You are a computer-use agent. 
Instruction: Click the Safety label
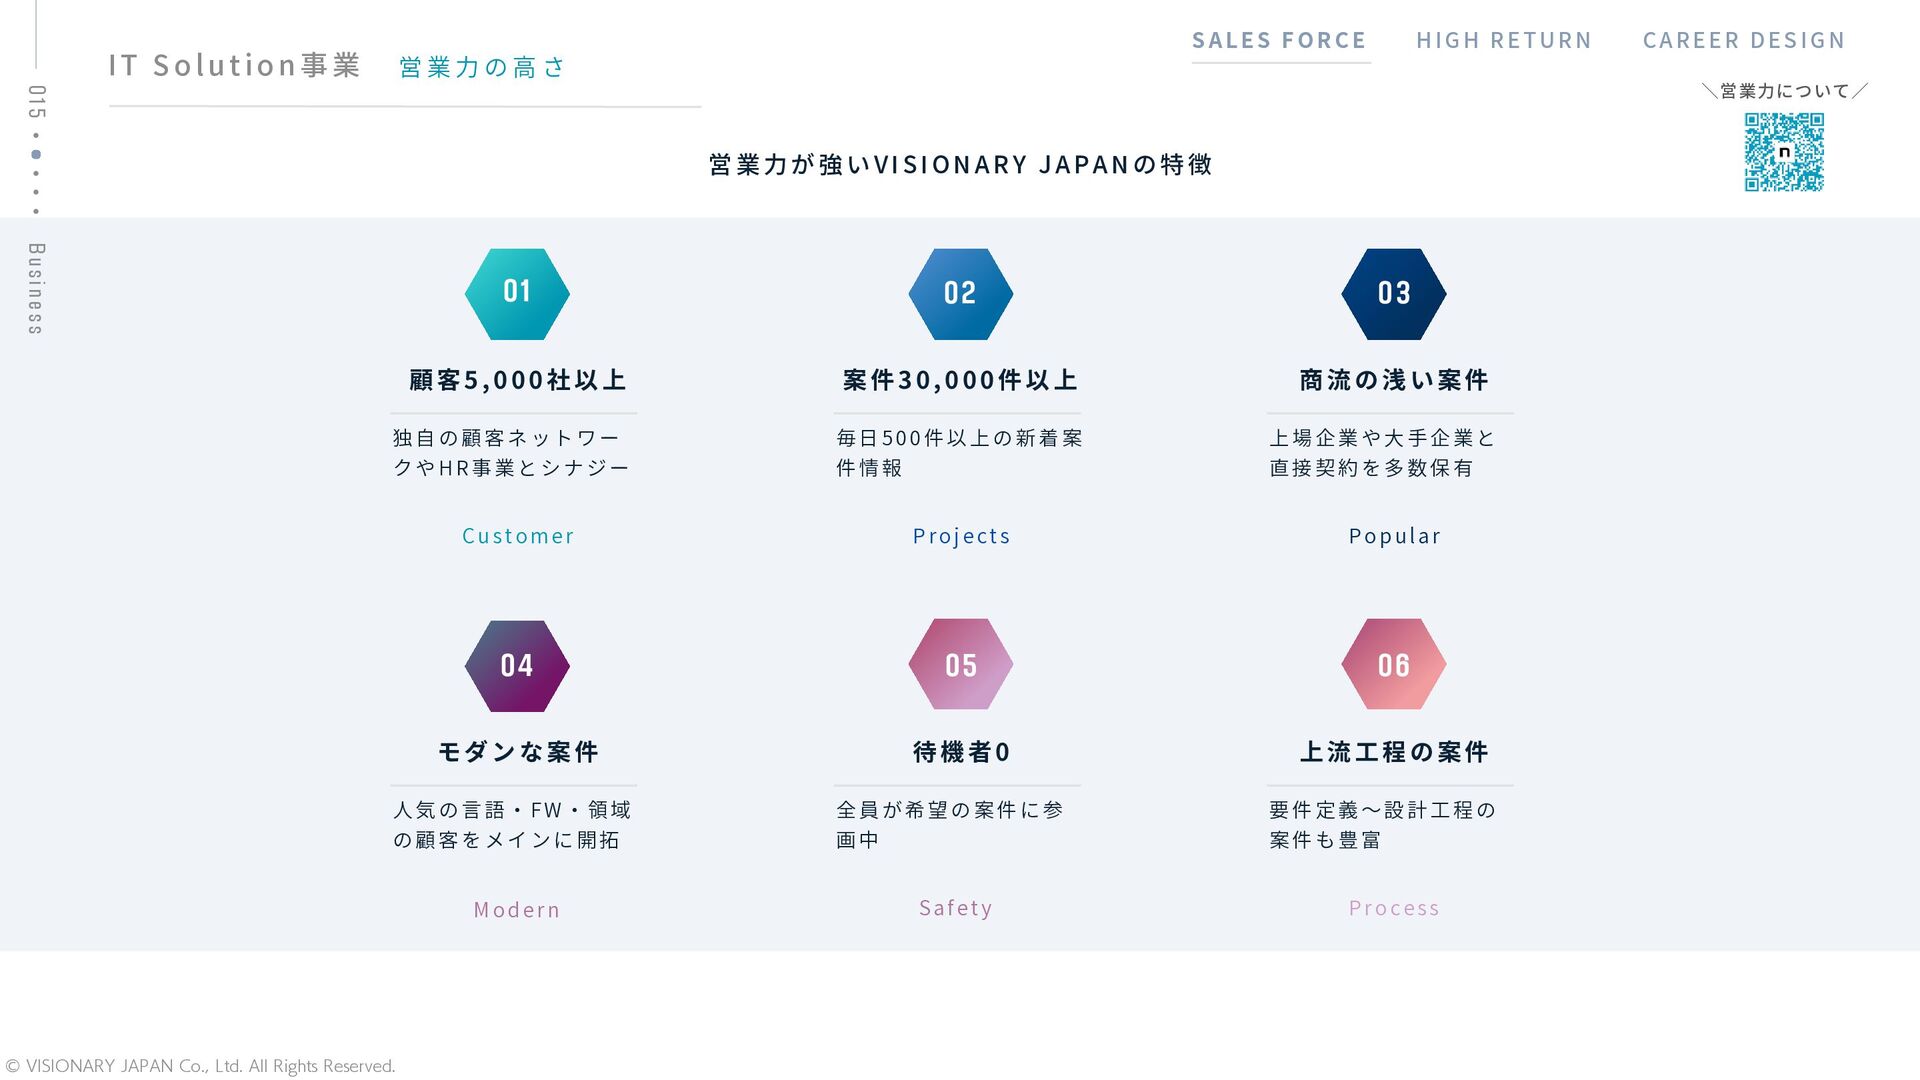[x=956, y=908]
